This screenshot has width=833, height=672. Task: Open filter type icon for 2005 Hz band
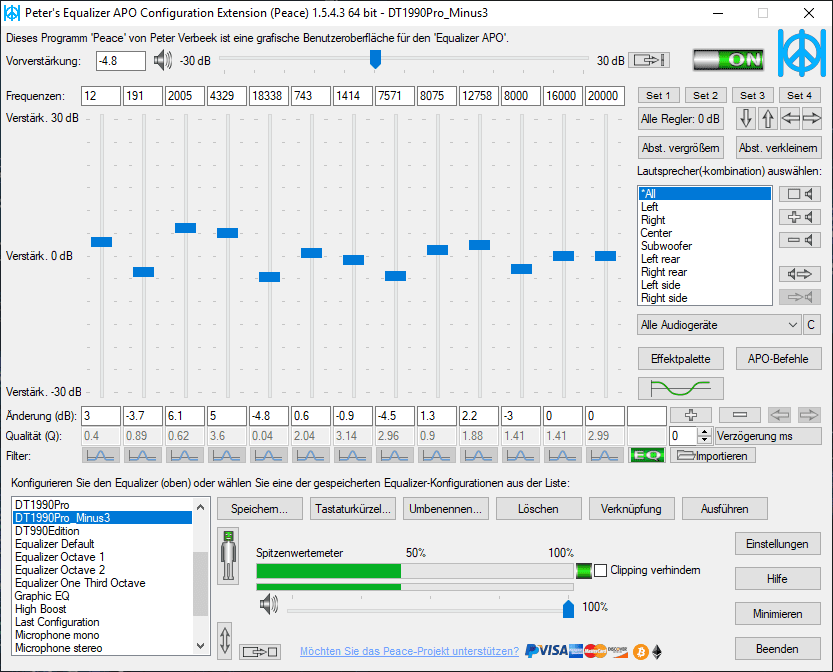click(184, 455)
